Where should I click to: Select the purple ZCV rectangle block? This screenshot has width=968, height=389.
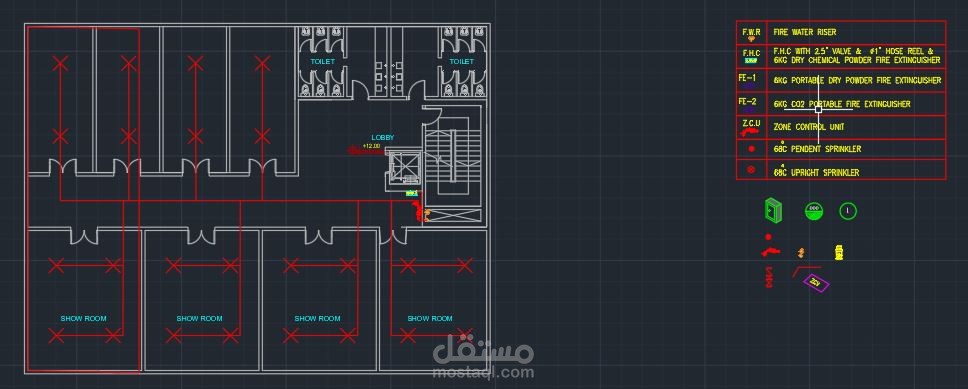(816, 283)
